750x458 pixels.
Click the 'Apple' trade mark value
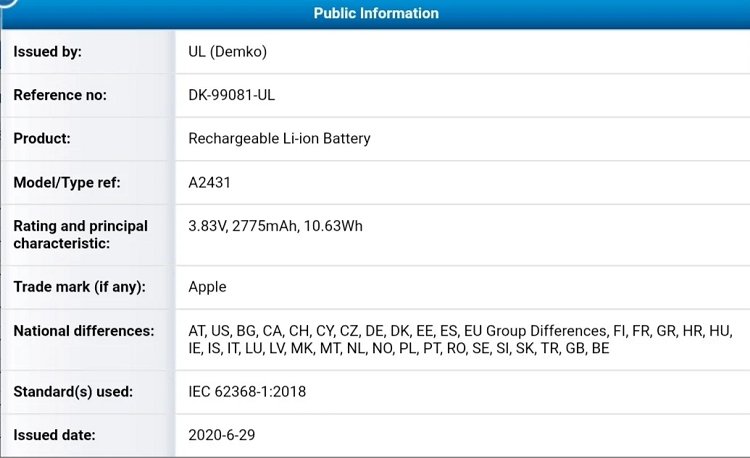click(x=207, y=287)
